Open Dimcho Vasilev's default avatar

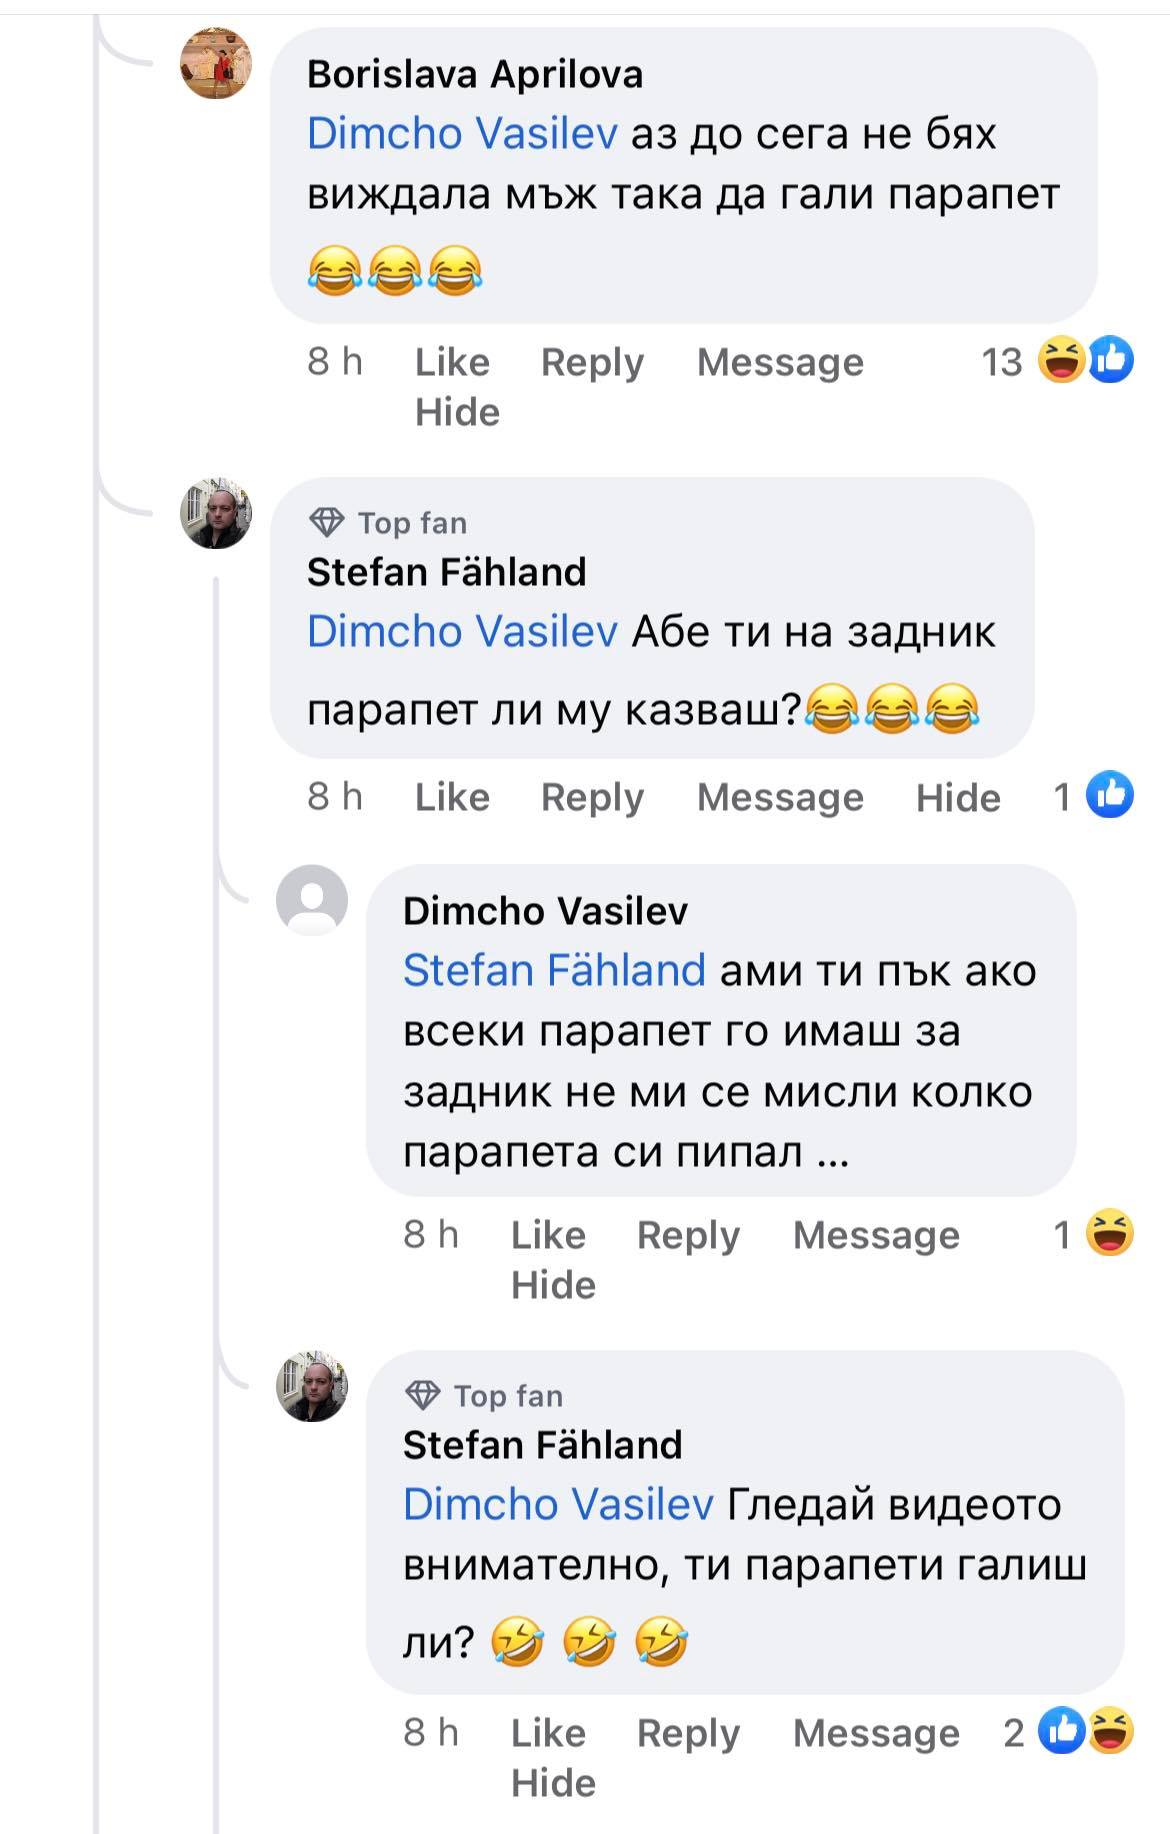(311, 900)
